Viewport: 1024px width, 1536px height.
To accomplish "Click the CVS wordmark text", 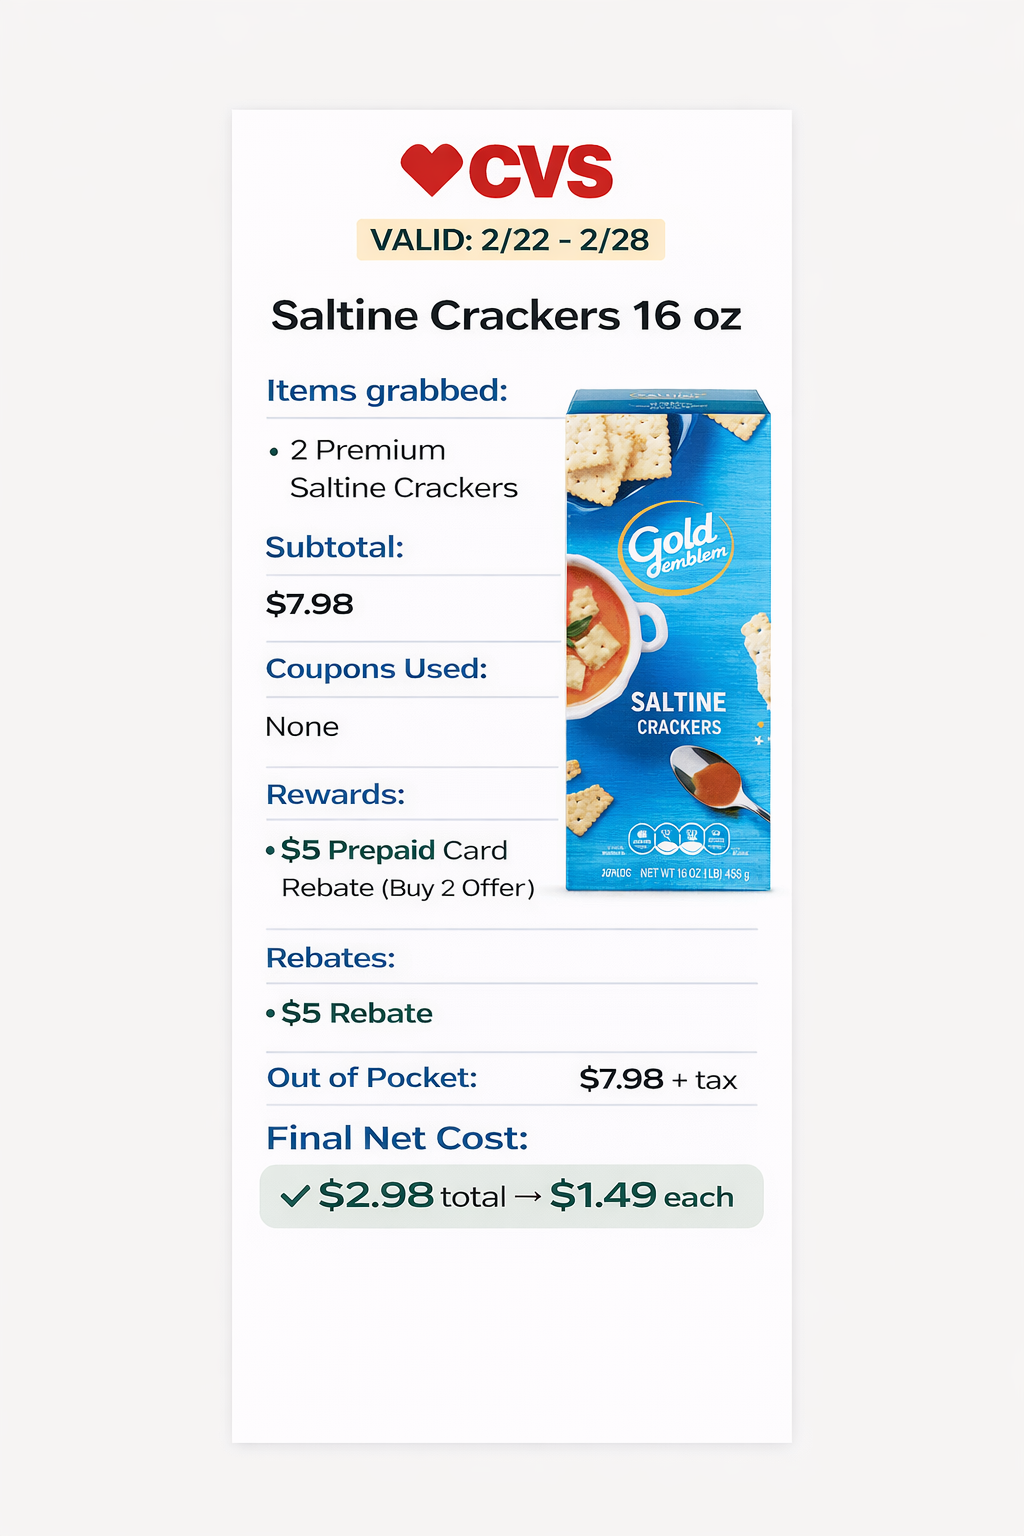I will point(541,171).
